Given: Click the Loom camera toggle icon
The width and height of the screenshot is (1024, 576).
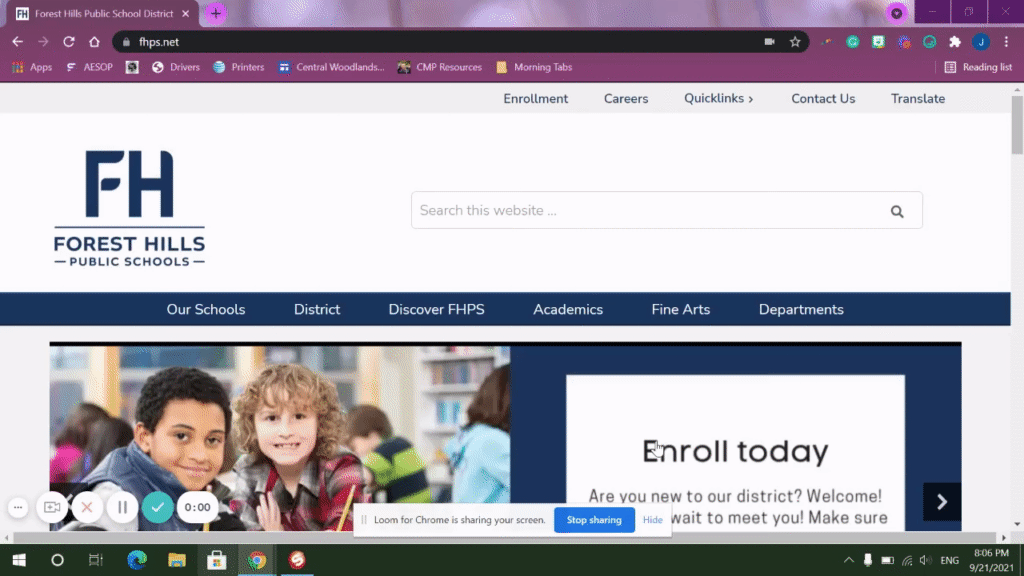Looking at the screenshot, I should pyautogui.click(x=52, y=507).
